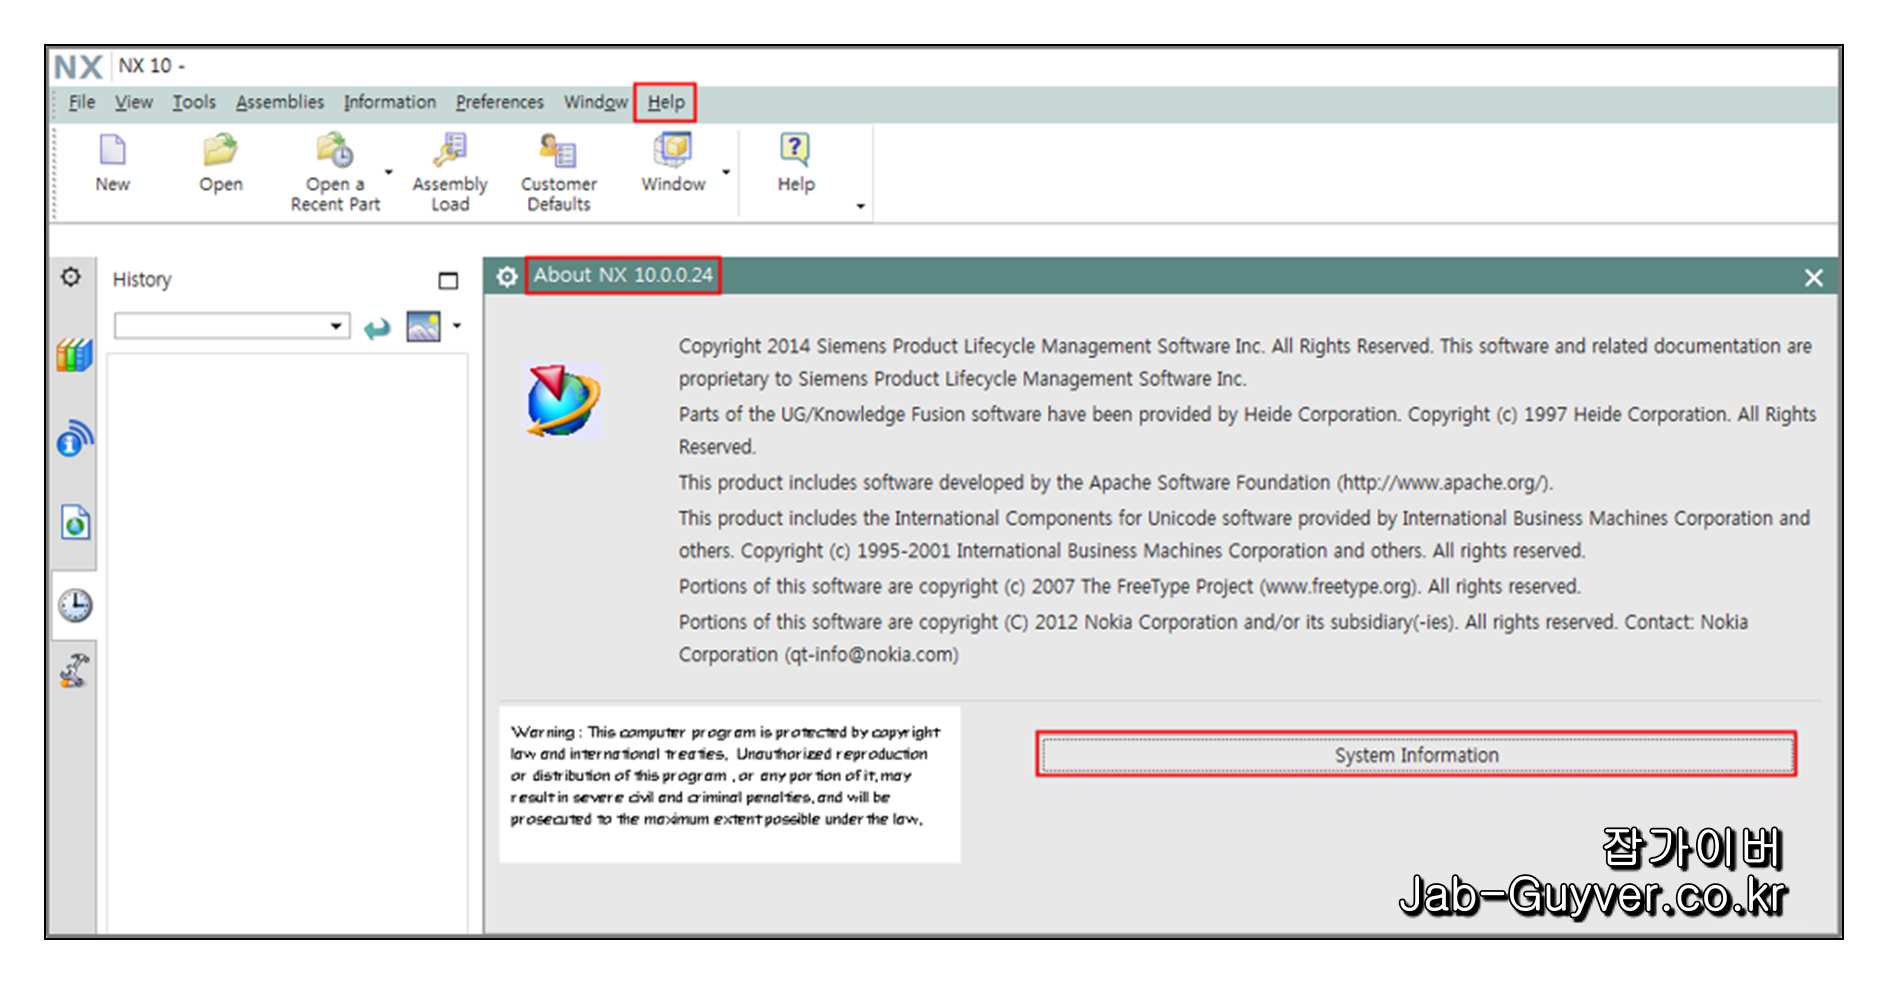Expand the Open a Recent Part dropdown arrow
This screenshot has height=984, width=1888.
click(x=389, y=172)
